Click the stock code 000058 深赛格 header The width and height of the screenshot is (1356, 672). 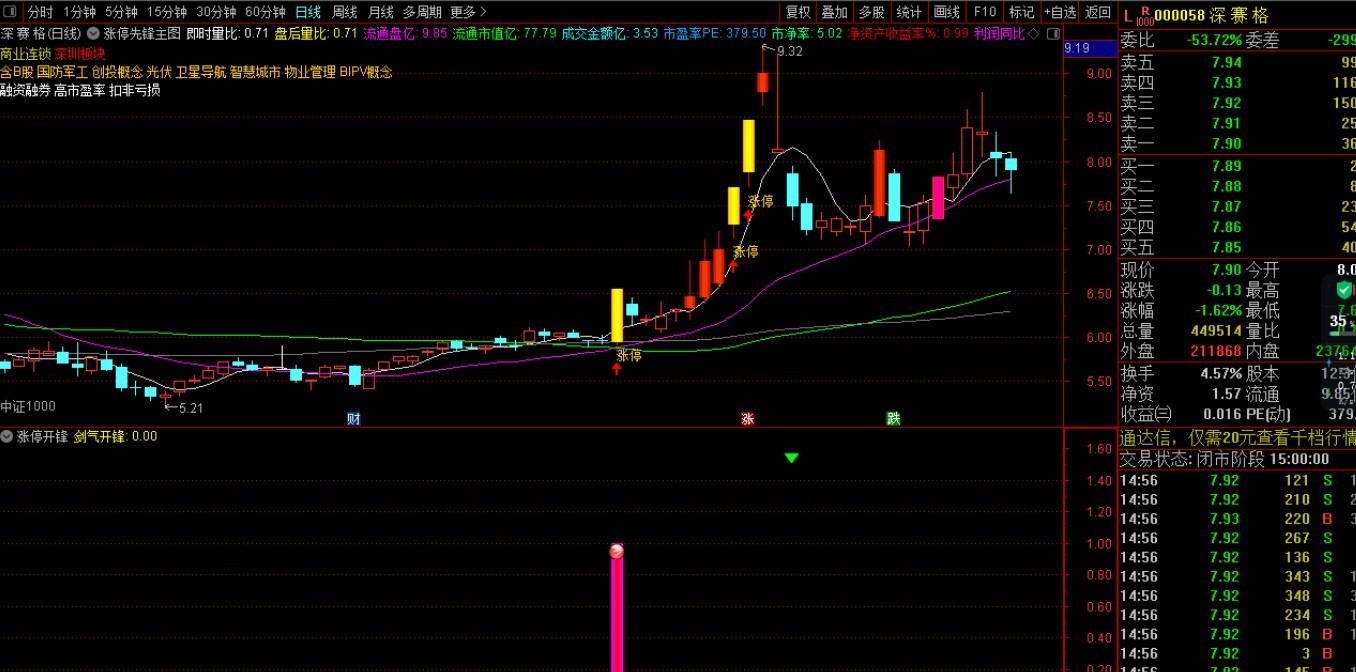[1212, 16]
